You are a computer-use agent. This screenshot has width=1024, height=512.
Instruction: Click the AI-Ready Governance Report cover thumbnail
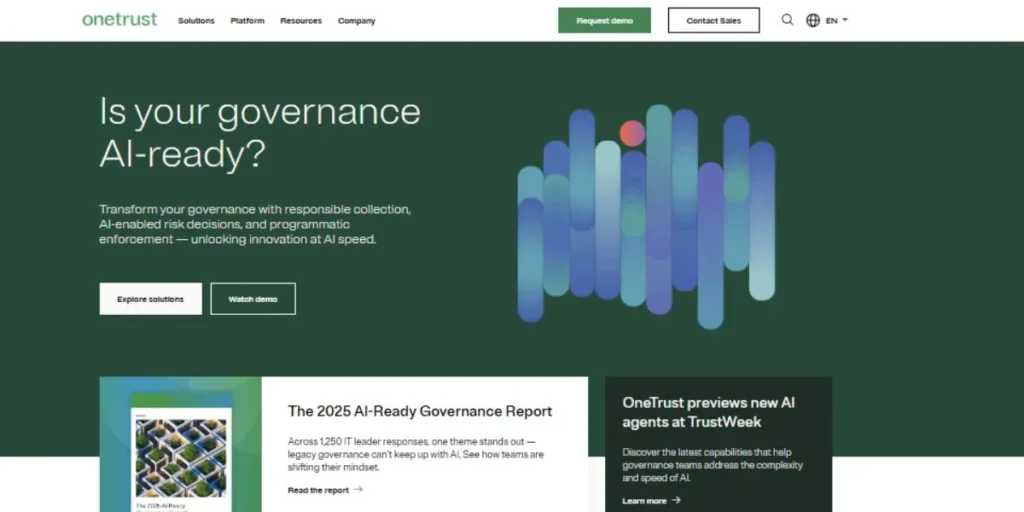[x=181, y=455]
